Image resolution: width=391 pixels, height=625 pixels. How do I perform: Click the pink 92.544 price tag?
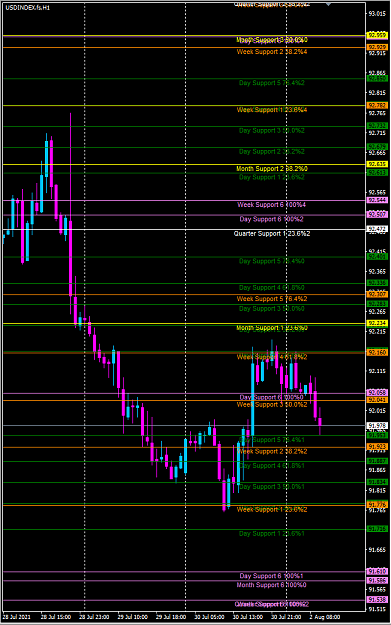pyautogui.click(x=377, y=200)
